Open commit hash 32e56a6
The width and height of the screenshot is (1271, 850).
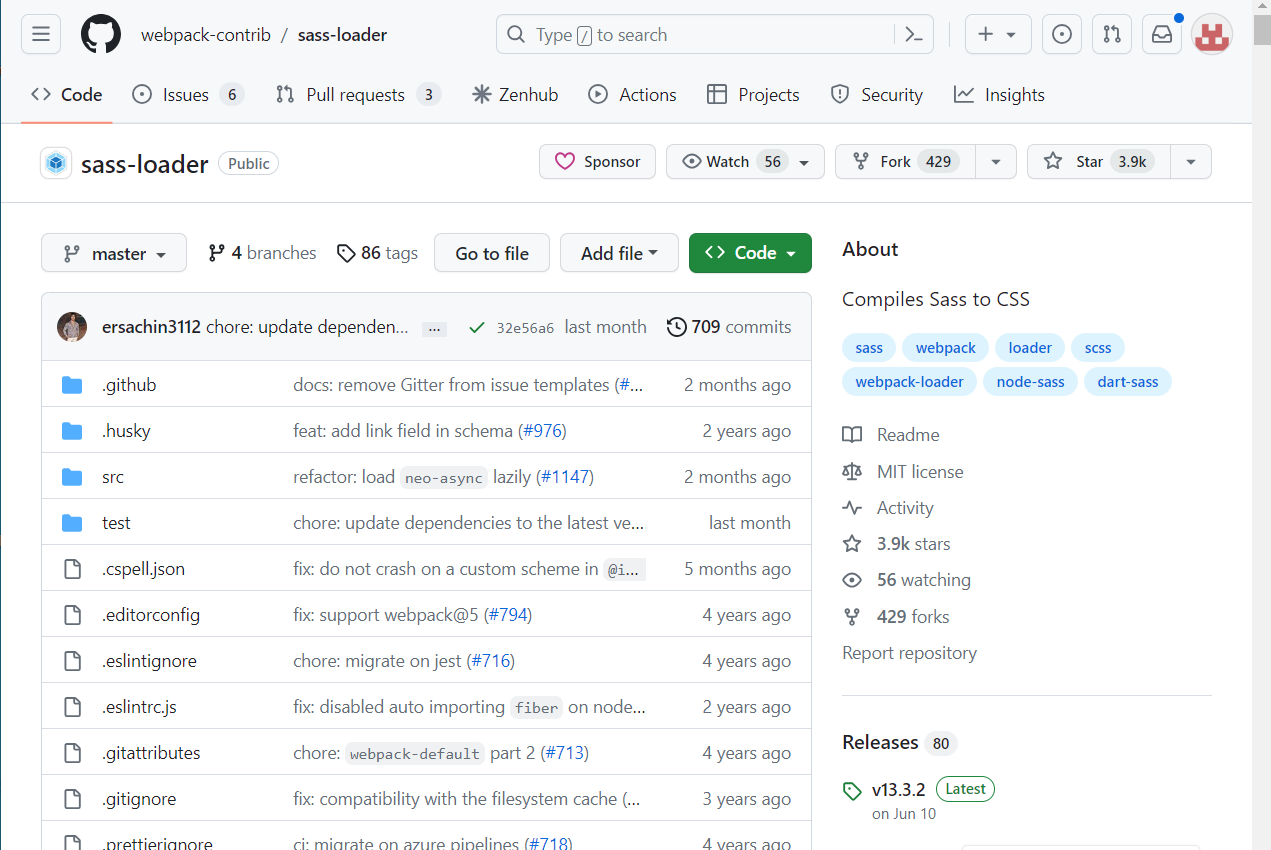[x=525, y=328]
